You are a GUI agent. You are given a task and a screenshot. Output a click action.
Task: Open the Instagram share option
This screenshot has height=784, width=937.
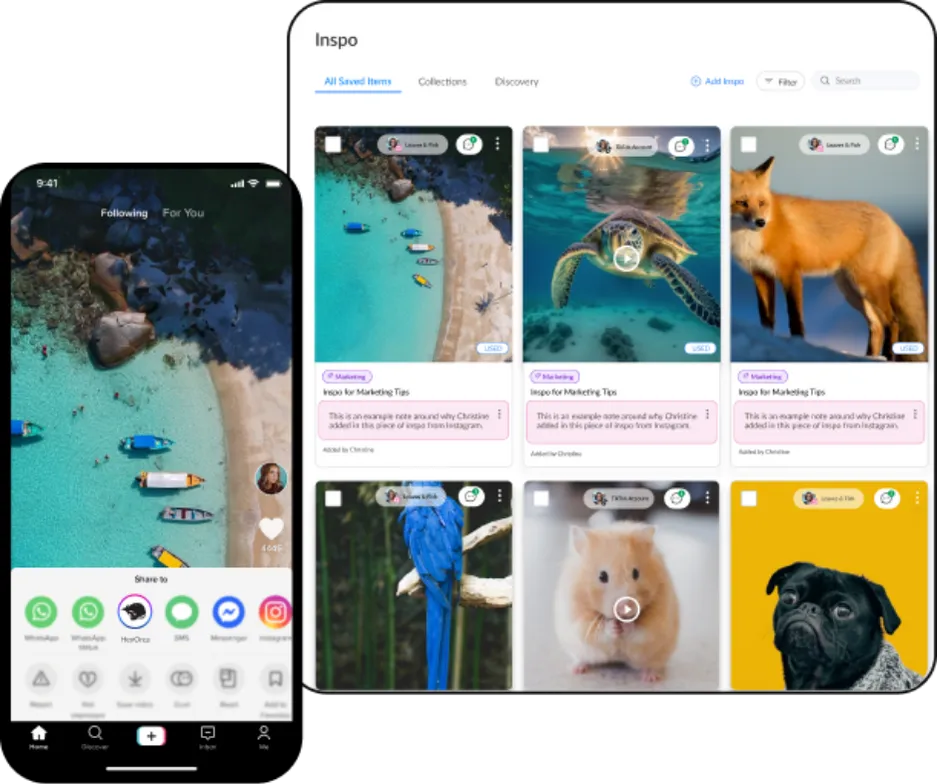[x=275, y=612]
